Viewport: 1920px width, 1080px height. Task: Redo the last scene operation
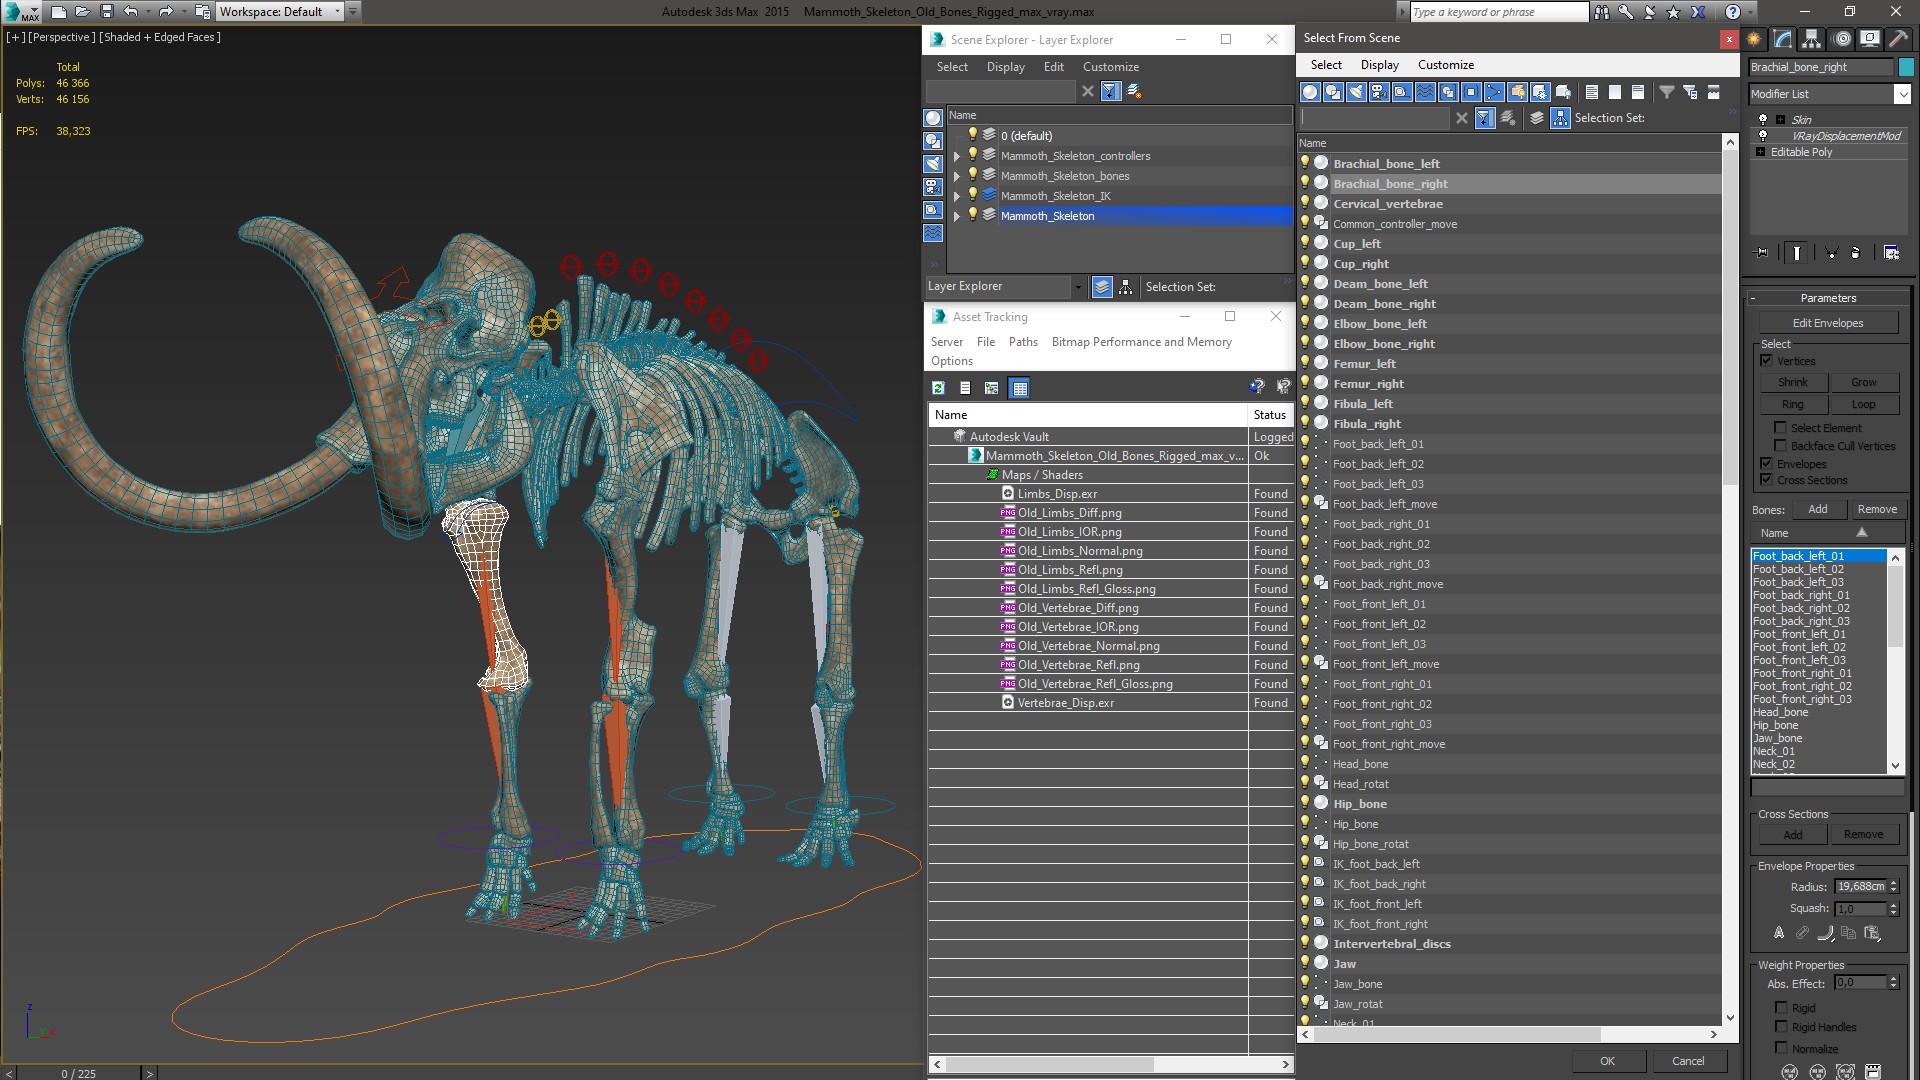166,12
